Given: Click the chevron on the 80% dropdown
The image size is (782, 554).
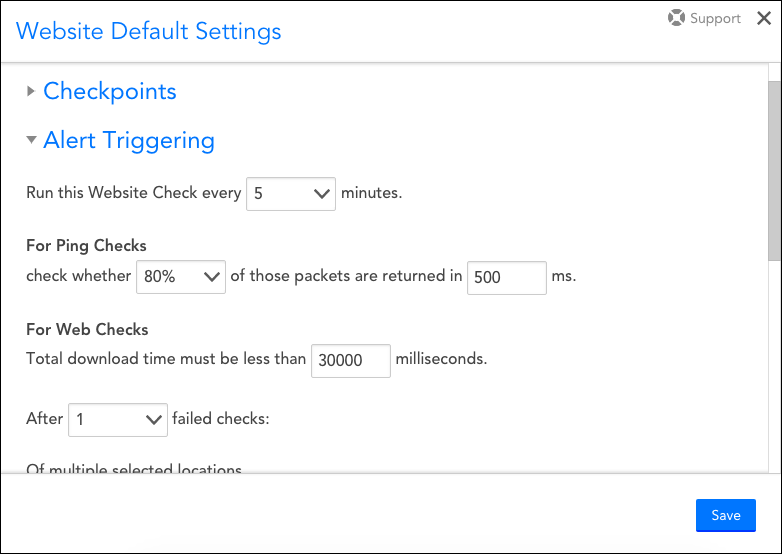Looking at the screenshot, I should 212,277.
